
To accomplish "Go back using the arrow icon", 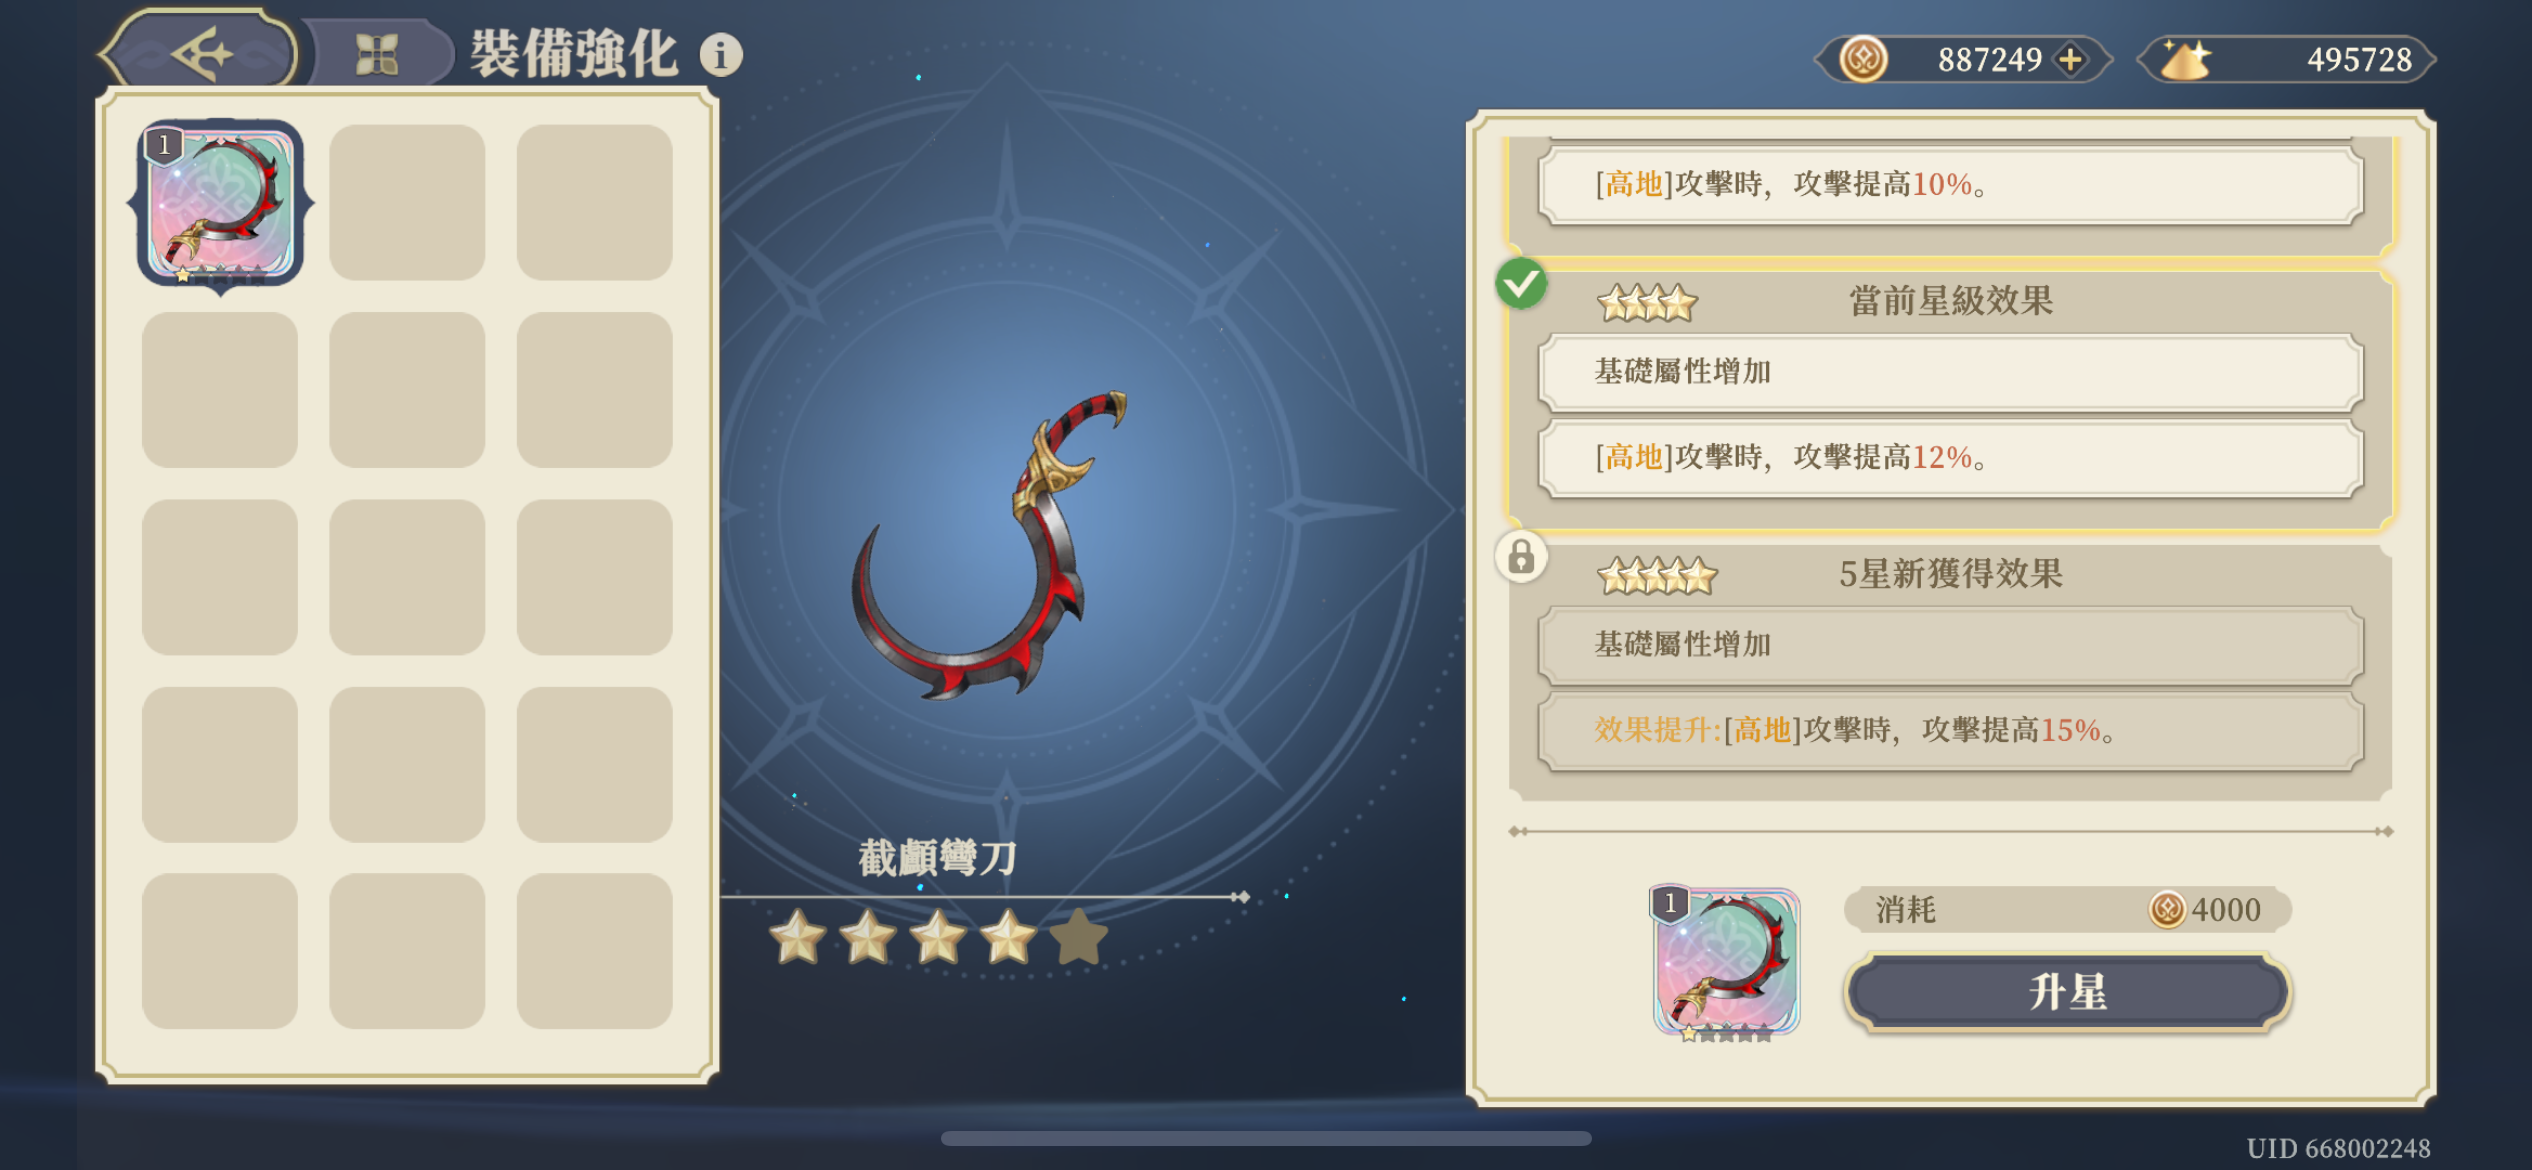I will [200, 52].
